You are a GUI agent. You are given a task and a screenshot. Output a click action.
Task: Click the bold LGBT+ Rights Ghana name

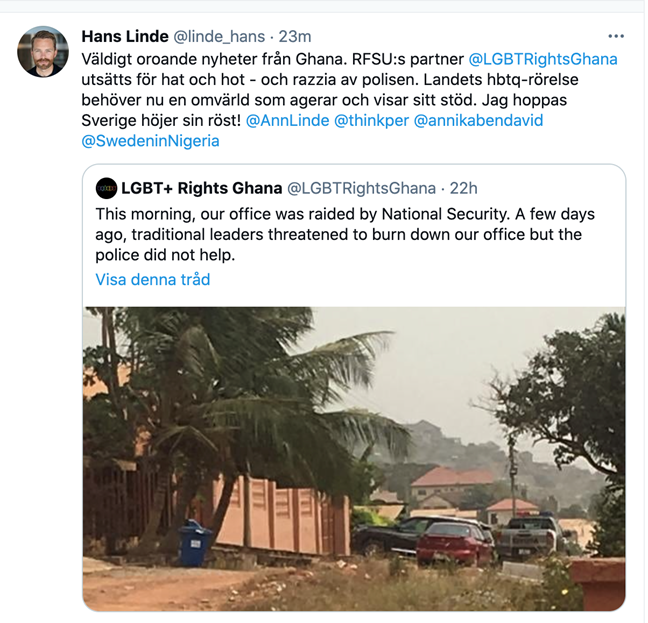coord(202,188)
